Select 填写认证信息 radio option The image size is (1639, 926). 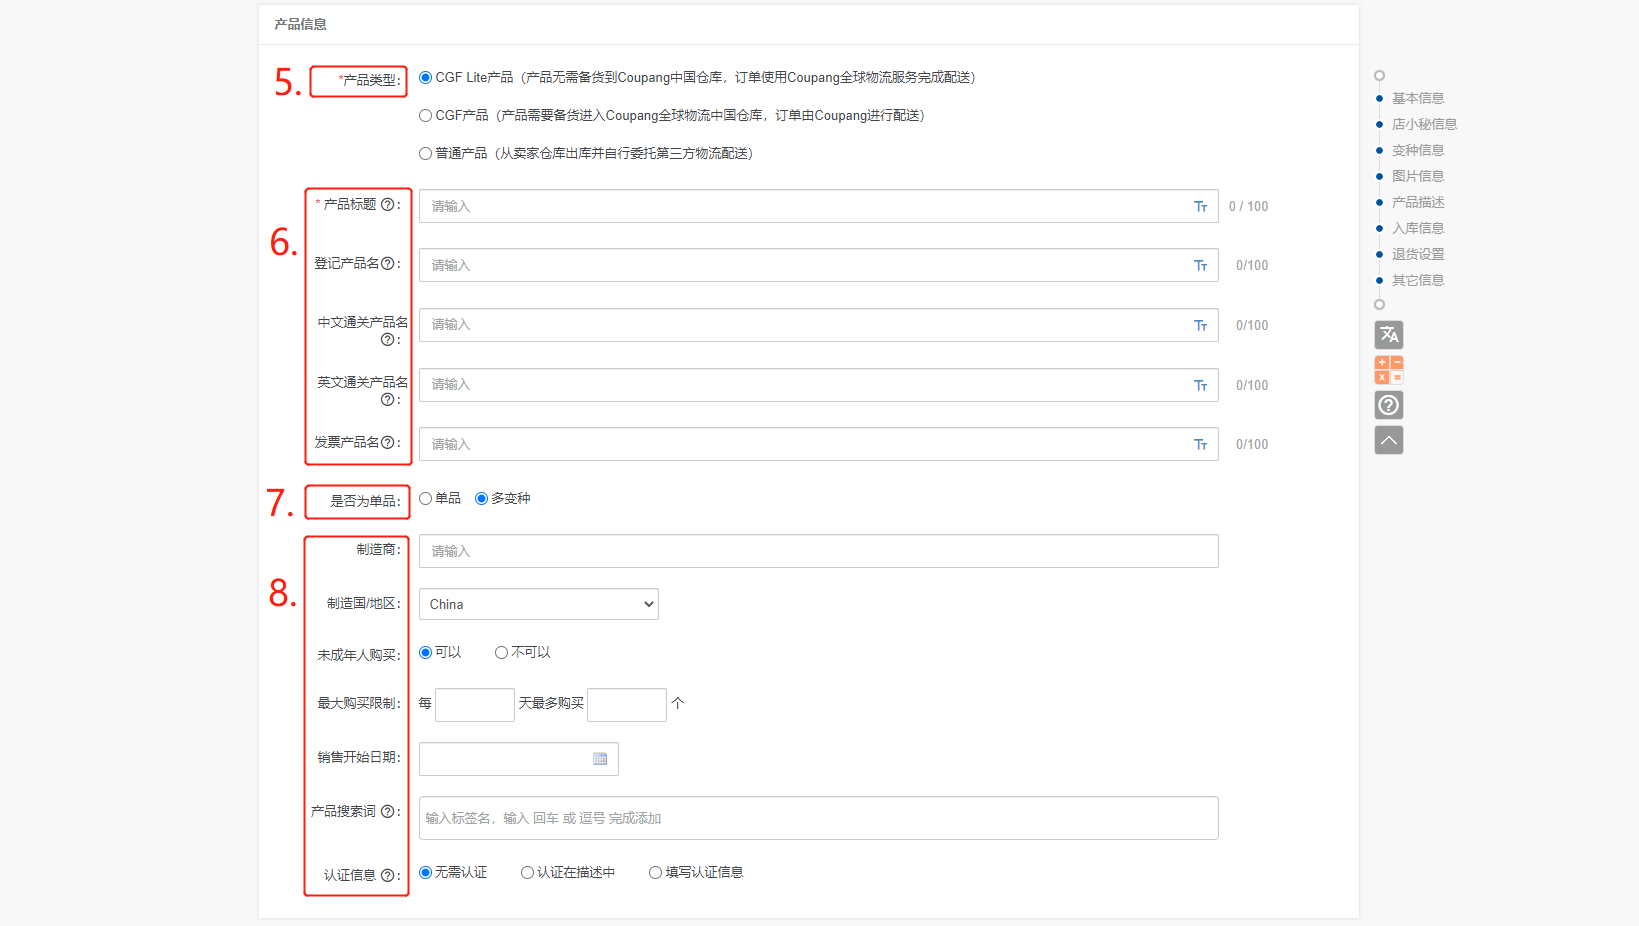[x=656, y=872]
